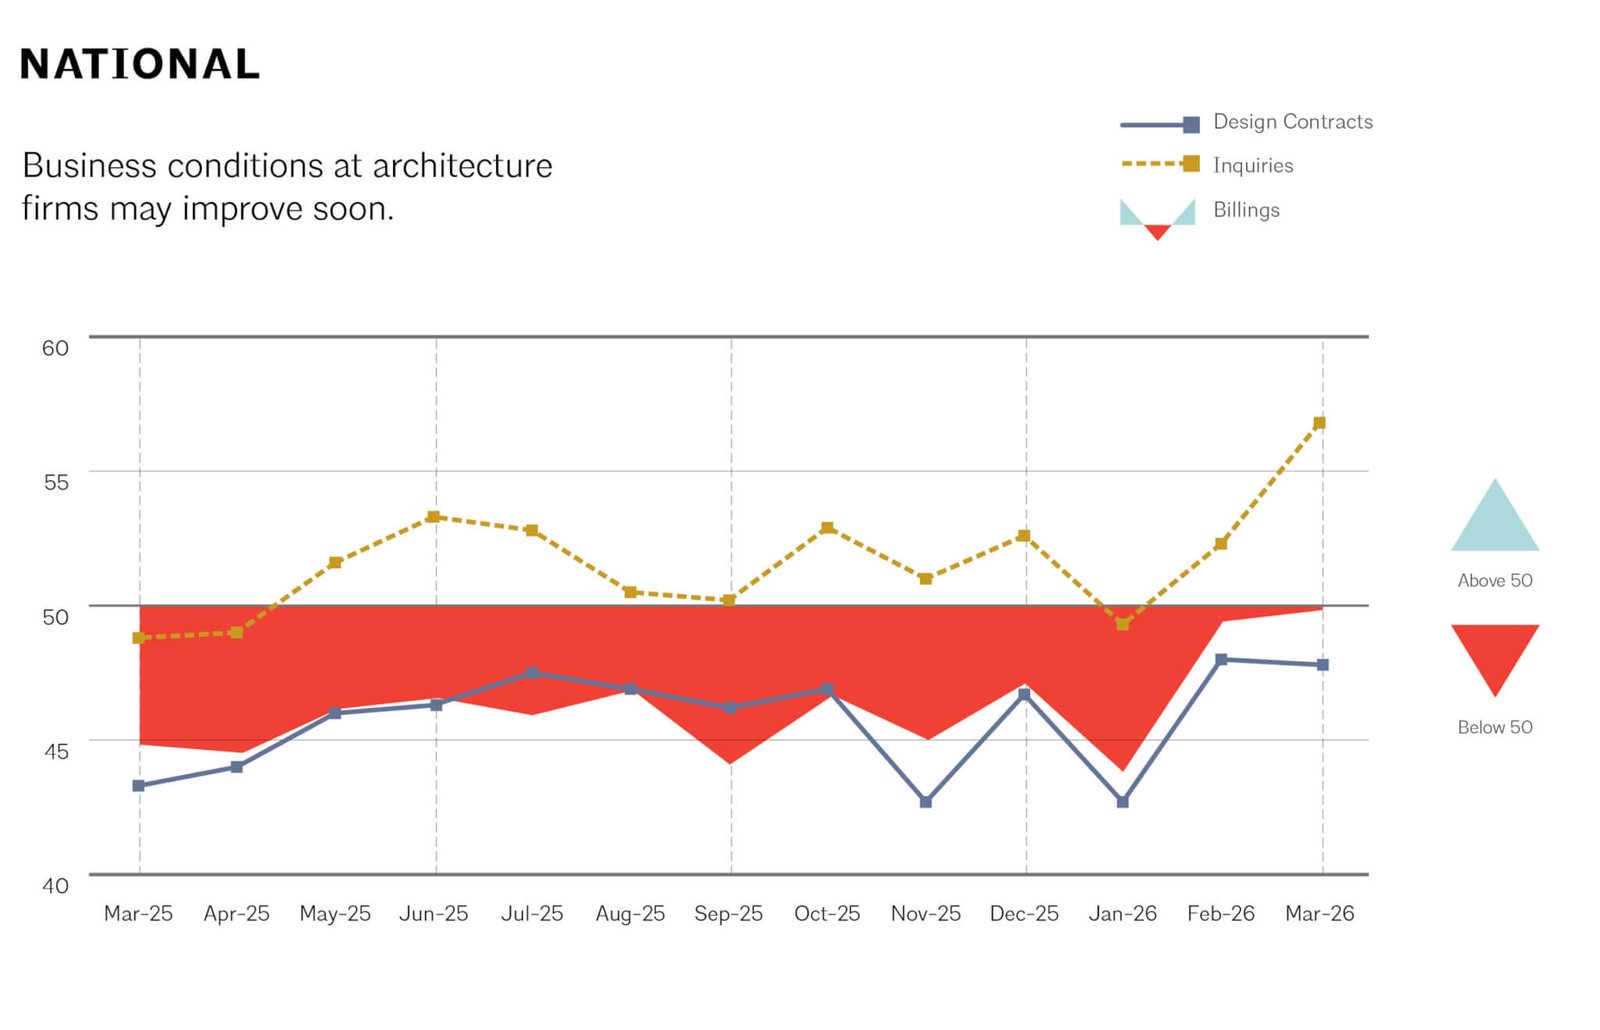Select the Inquiries data point for Mar-26
This screenshot has width=1600, height=1030.
click(1319, 423)
